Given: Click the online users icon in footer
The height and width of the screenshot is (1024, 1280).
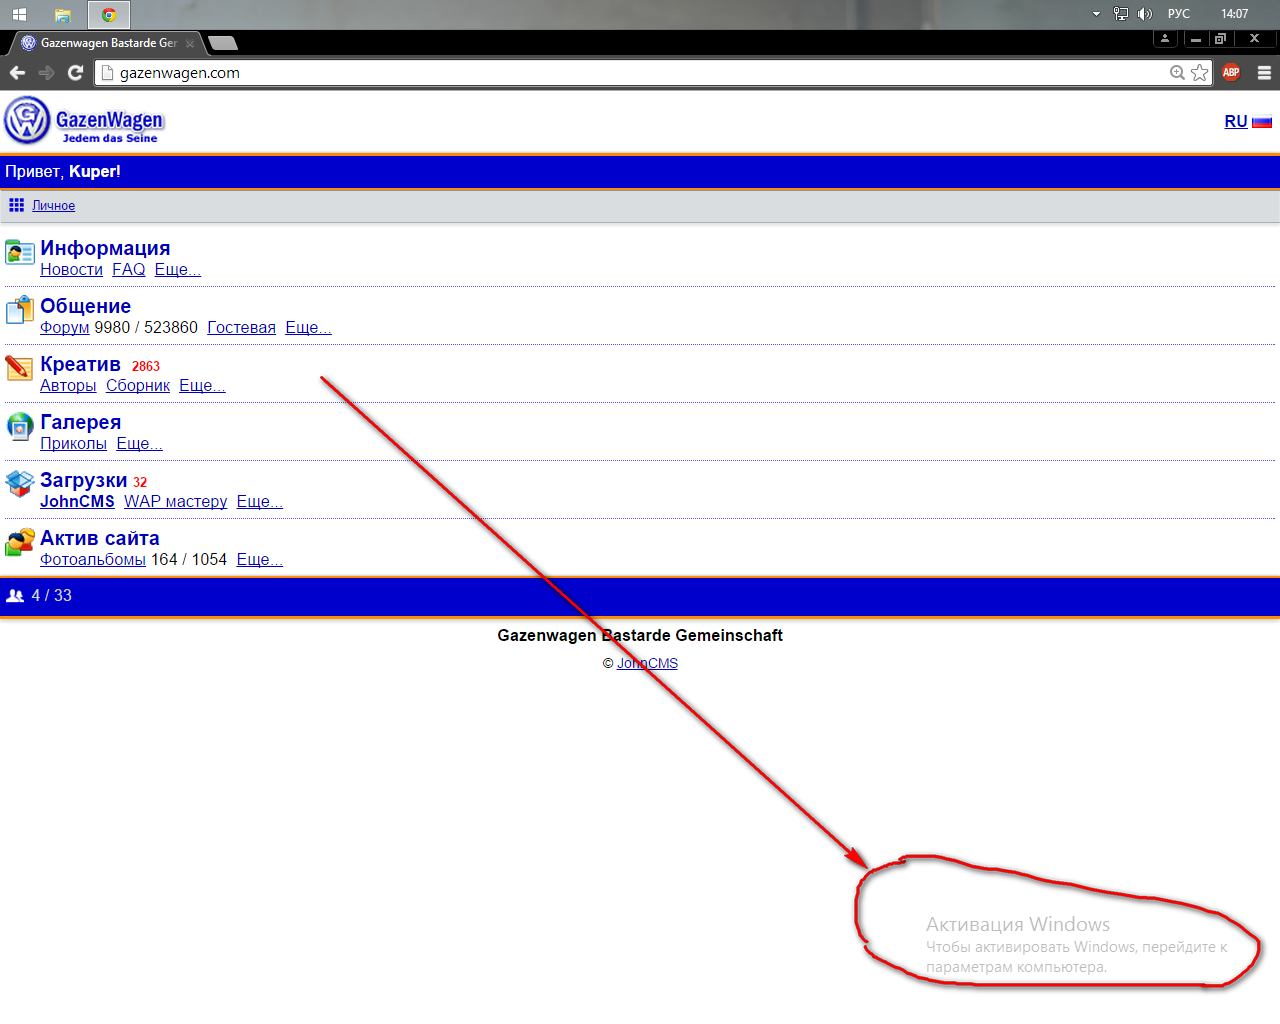Looking at the screenshot, I should [15, 595].
